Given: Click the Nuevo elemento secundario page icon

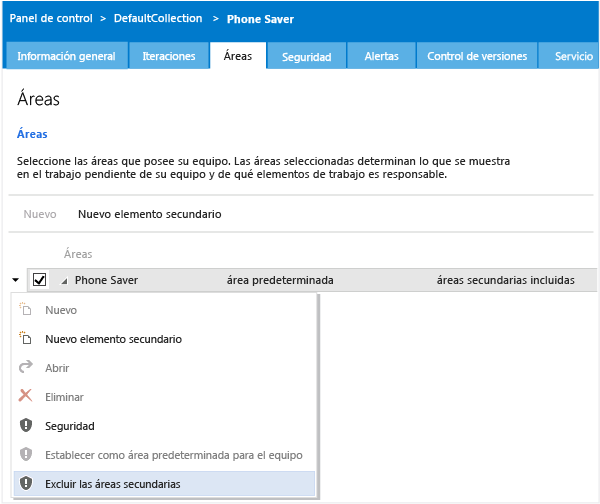Looking at the screenshot, I should click(x=26, y=338).
